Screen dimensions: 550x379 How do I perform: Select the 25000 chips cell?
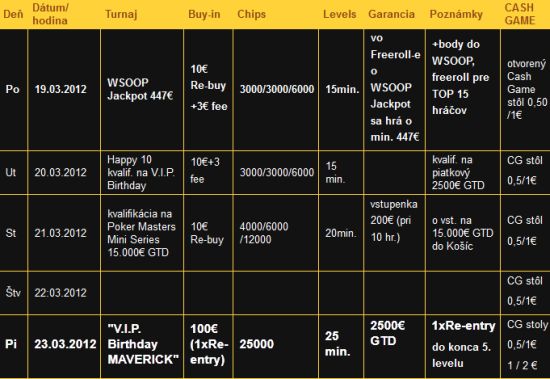click(x=276, y=346)
